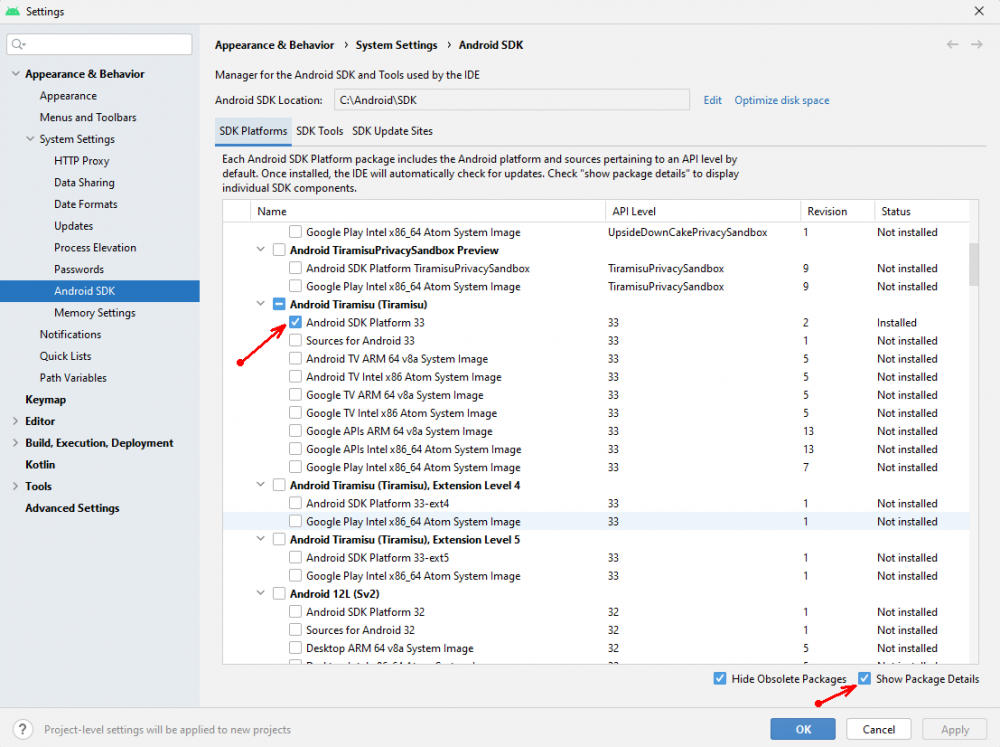Viewport: 1000px width, 747px height.
Task: Click the Edit SDK location link
Action: point(712,100)
